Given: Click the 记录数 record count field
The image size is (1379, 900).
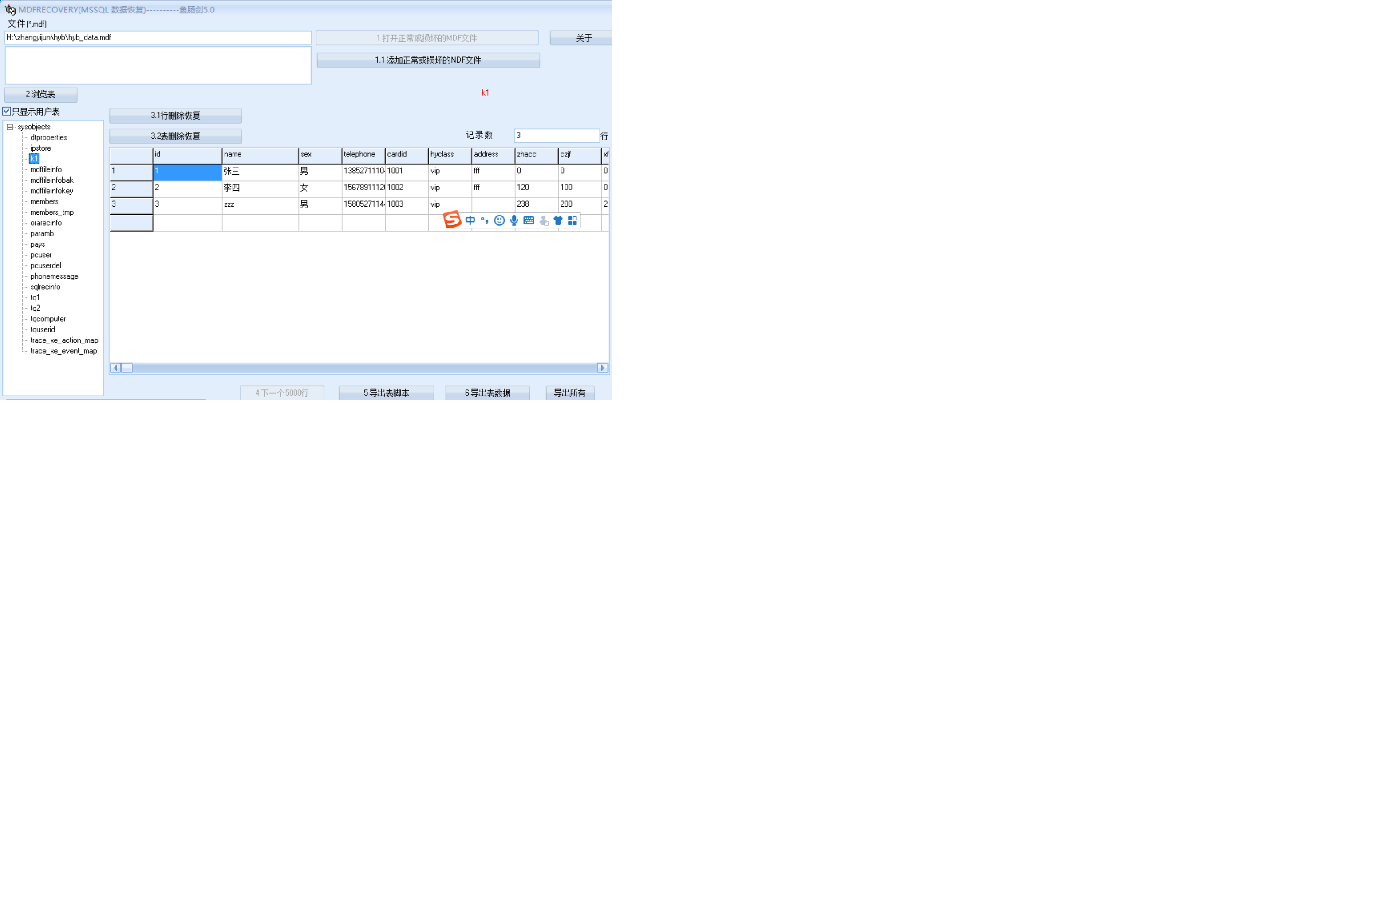Looking at the screenshot, I should [x=556, y=135].
